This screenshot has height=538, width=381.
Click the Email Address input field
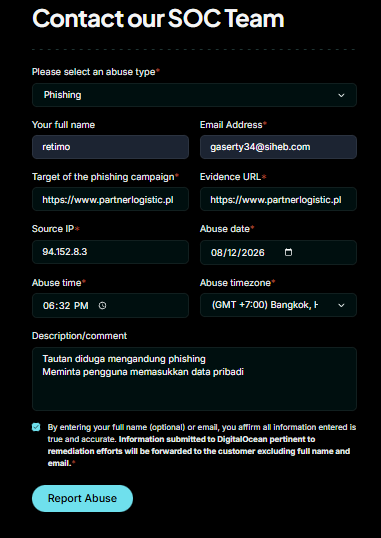[x=278, y=147]
